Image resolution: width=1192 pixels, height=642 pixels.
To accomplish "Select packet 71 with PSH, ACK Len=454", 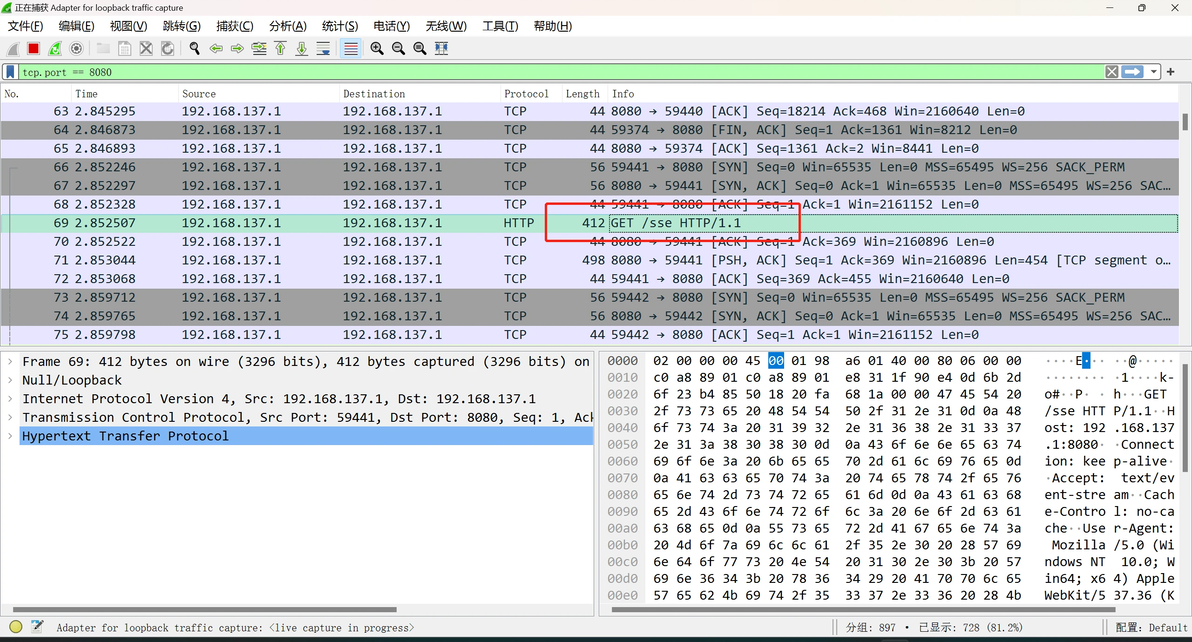I will [590, 260].
